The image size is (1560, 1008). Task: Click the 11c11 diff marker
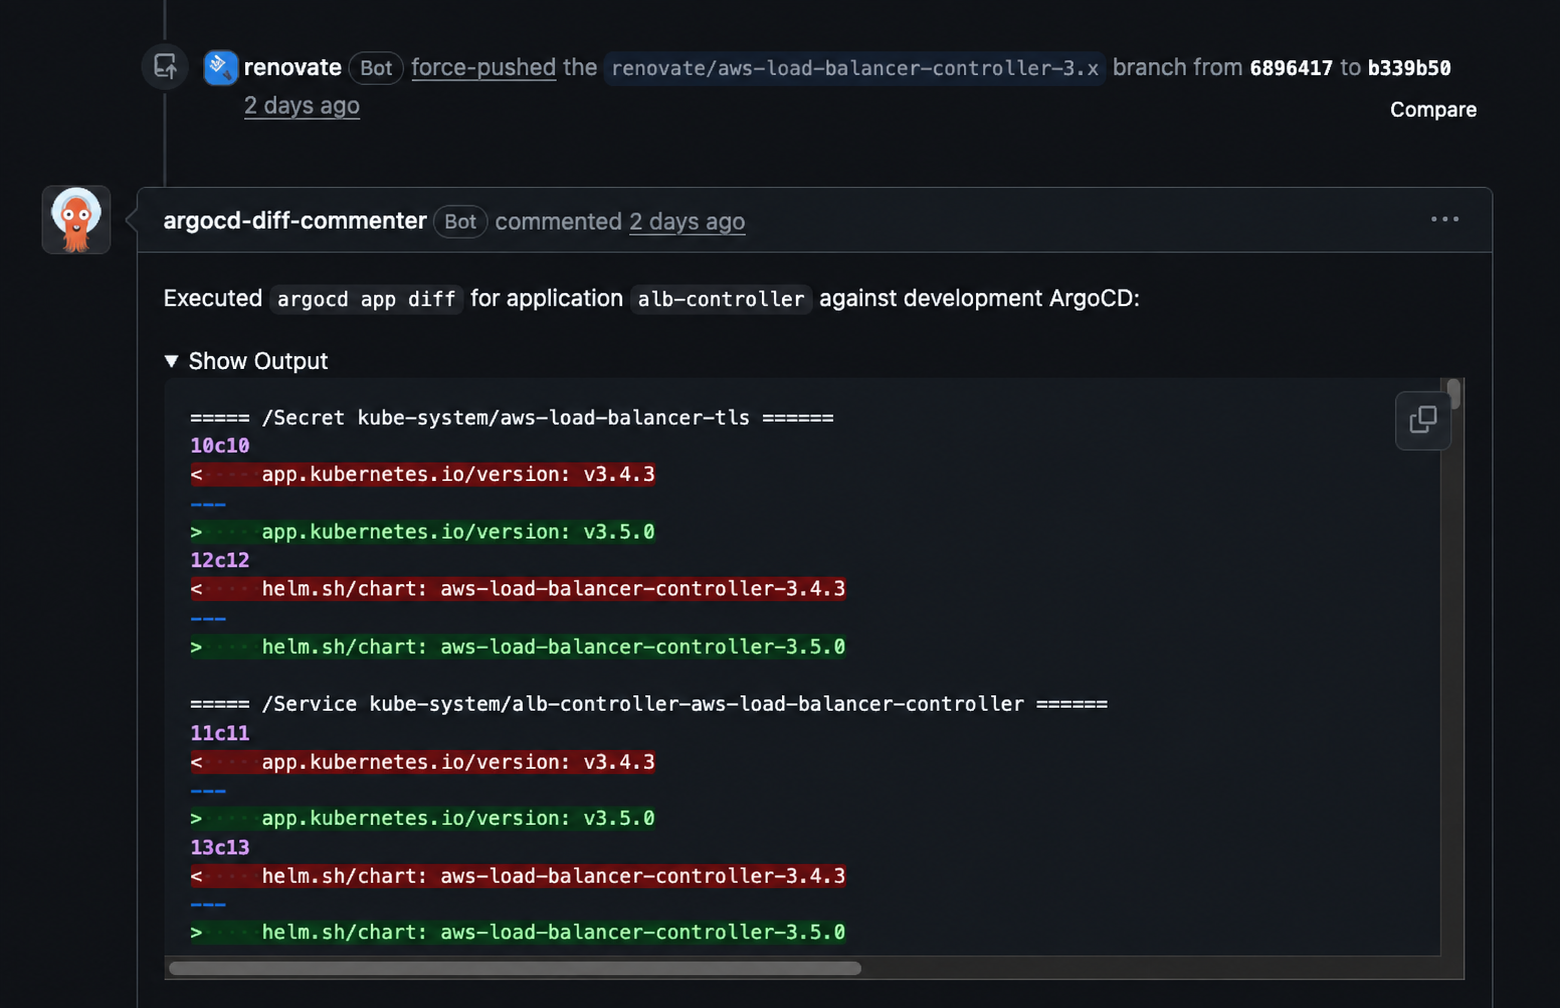click(220, 733)
